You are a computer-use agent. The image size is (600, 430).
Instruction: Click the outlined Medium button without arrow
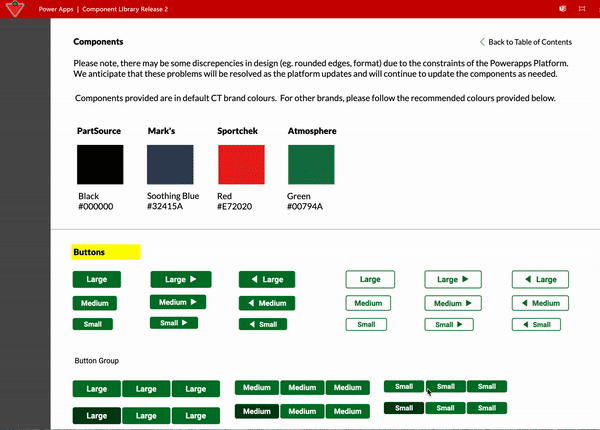368,303
